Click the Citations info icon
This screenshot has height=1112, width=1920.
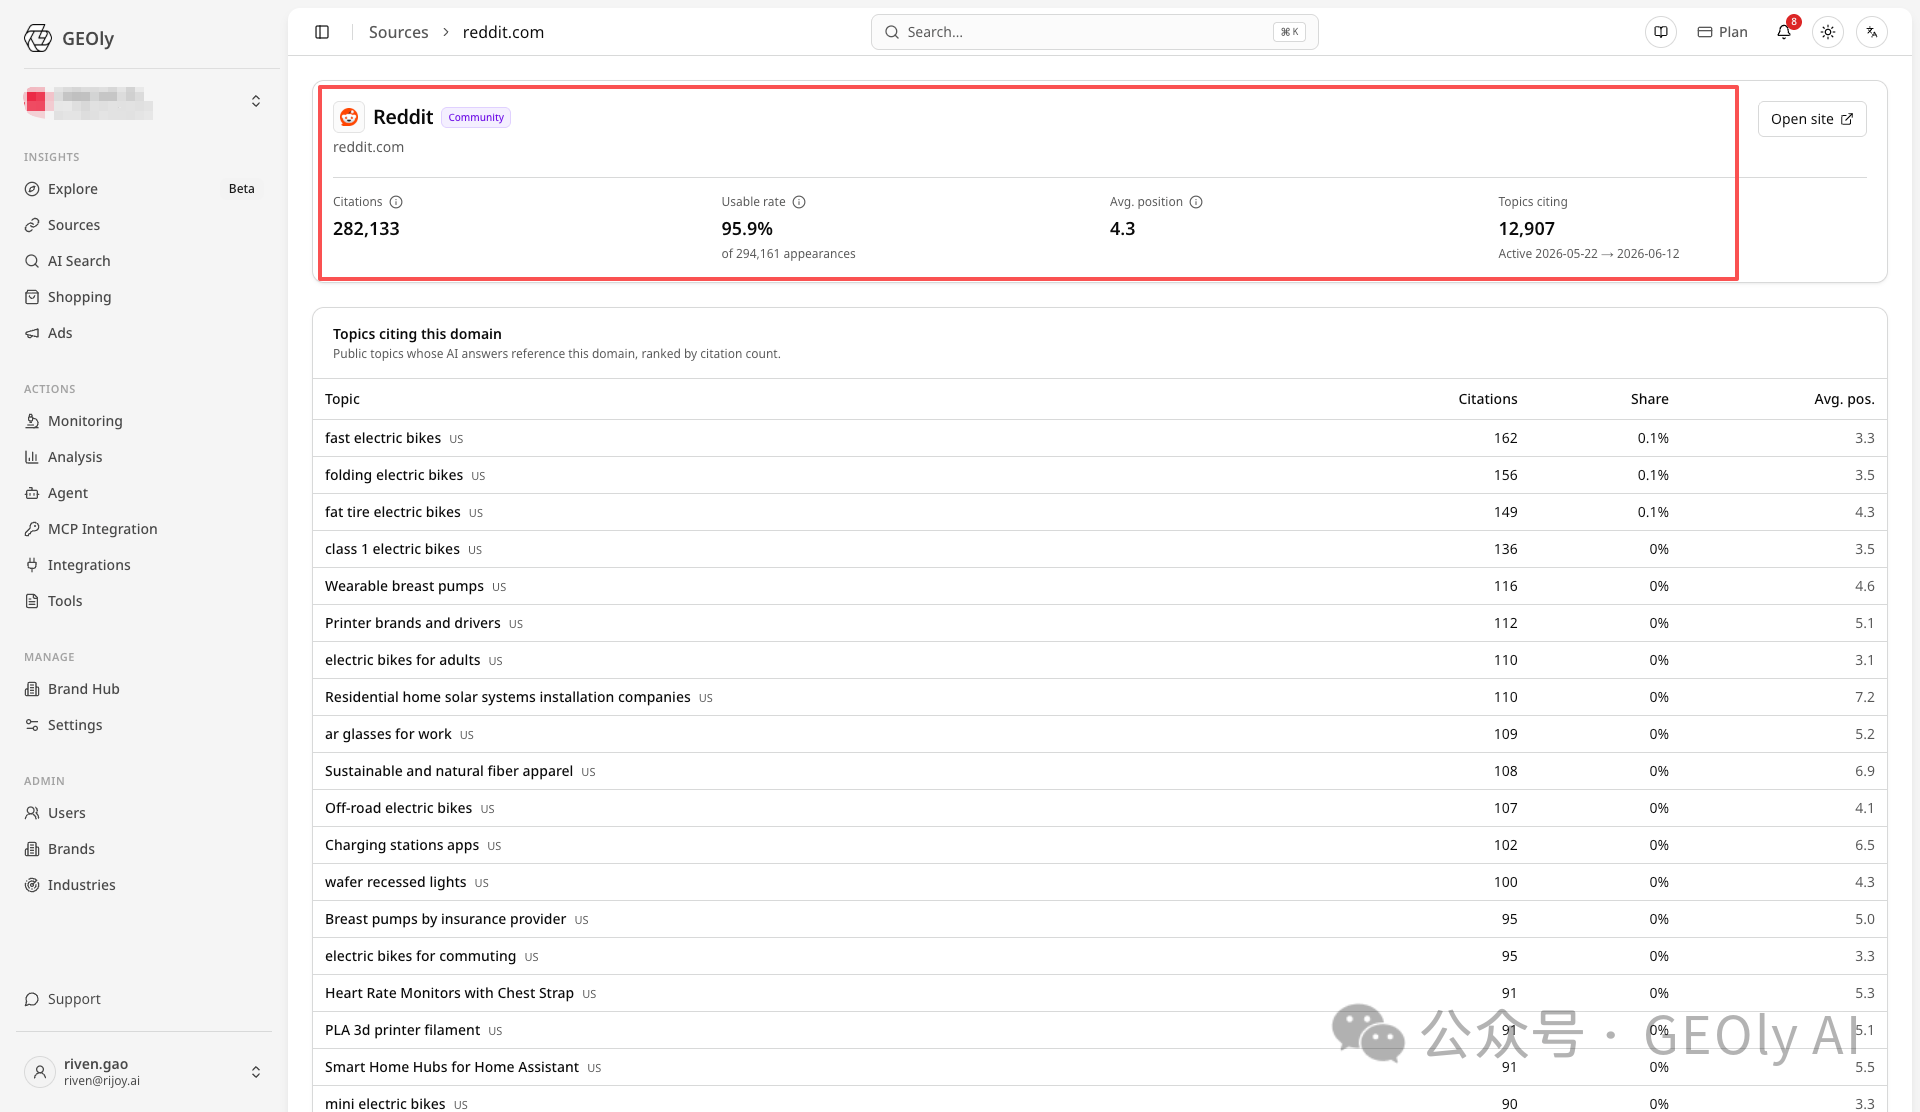(x=396, y=202)
